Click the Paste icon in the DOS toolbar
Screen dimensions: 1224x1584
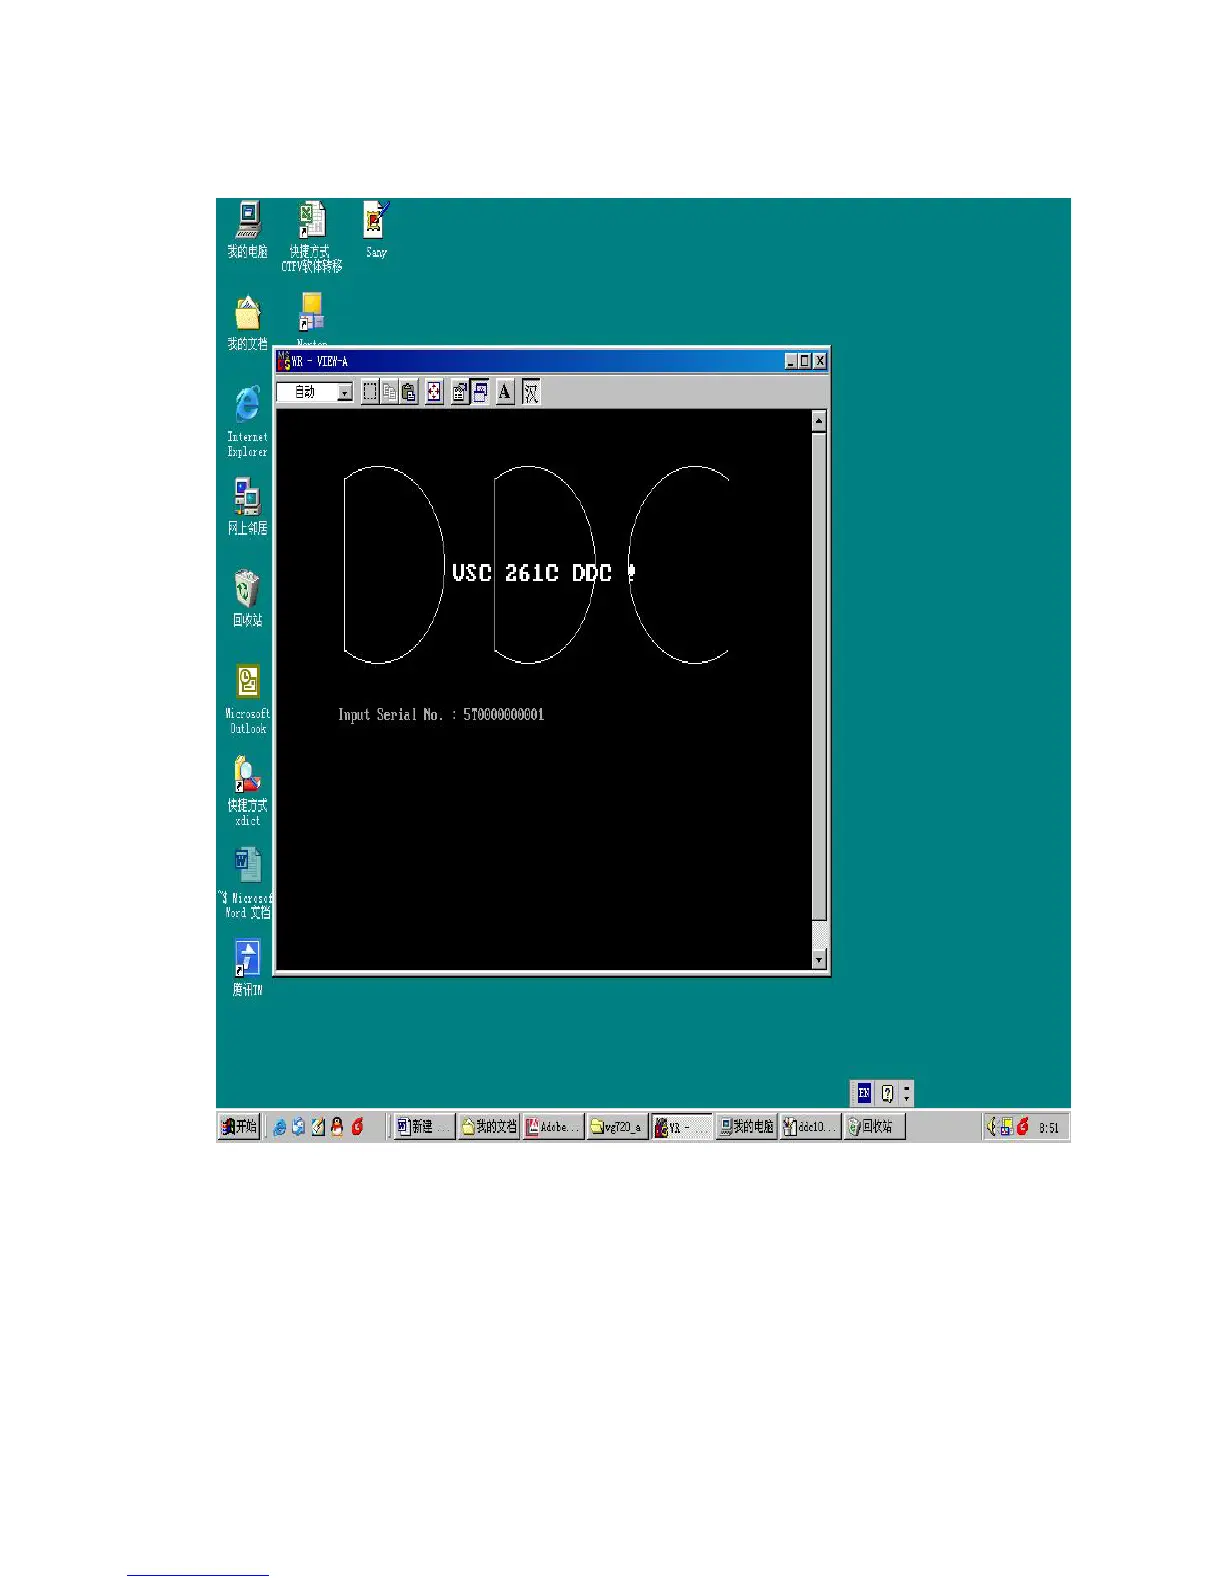pyautogui.click(x=408, y=392)
